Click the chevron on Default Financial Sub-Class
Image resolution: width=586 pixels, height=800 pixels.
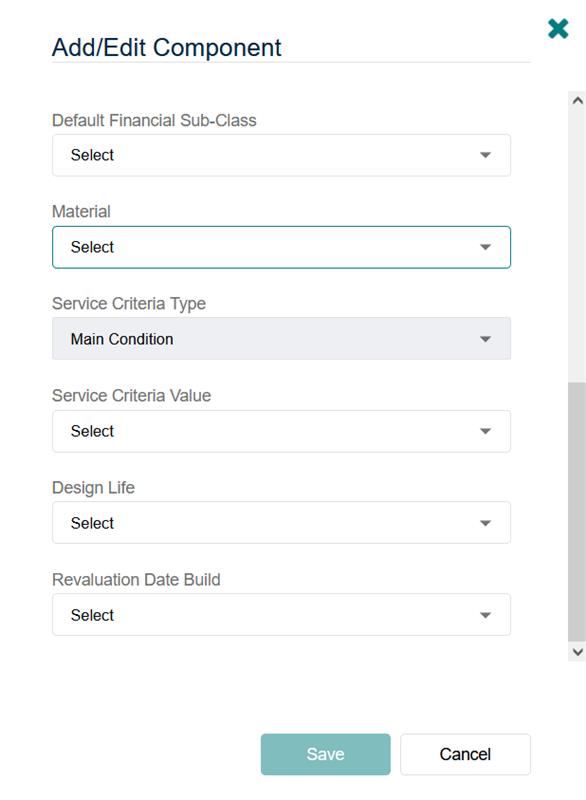click(x=486, y=155)
